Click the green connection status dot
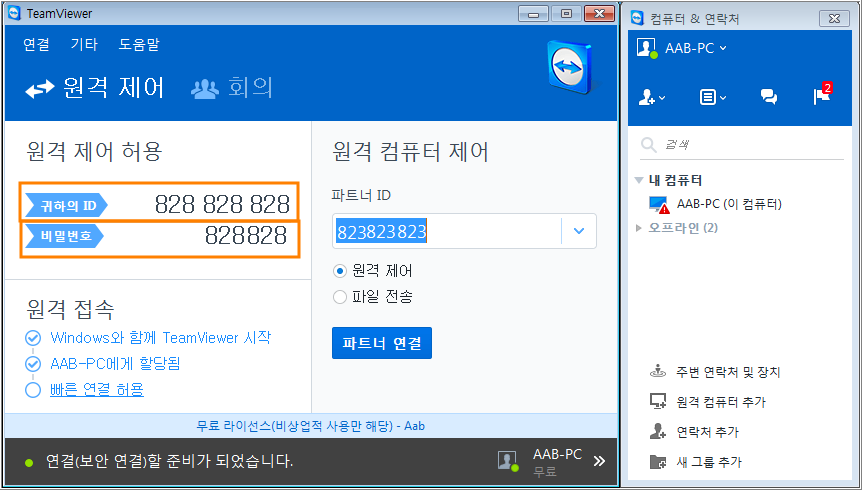This screenshot has width=862, height=490. [29, 461]
